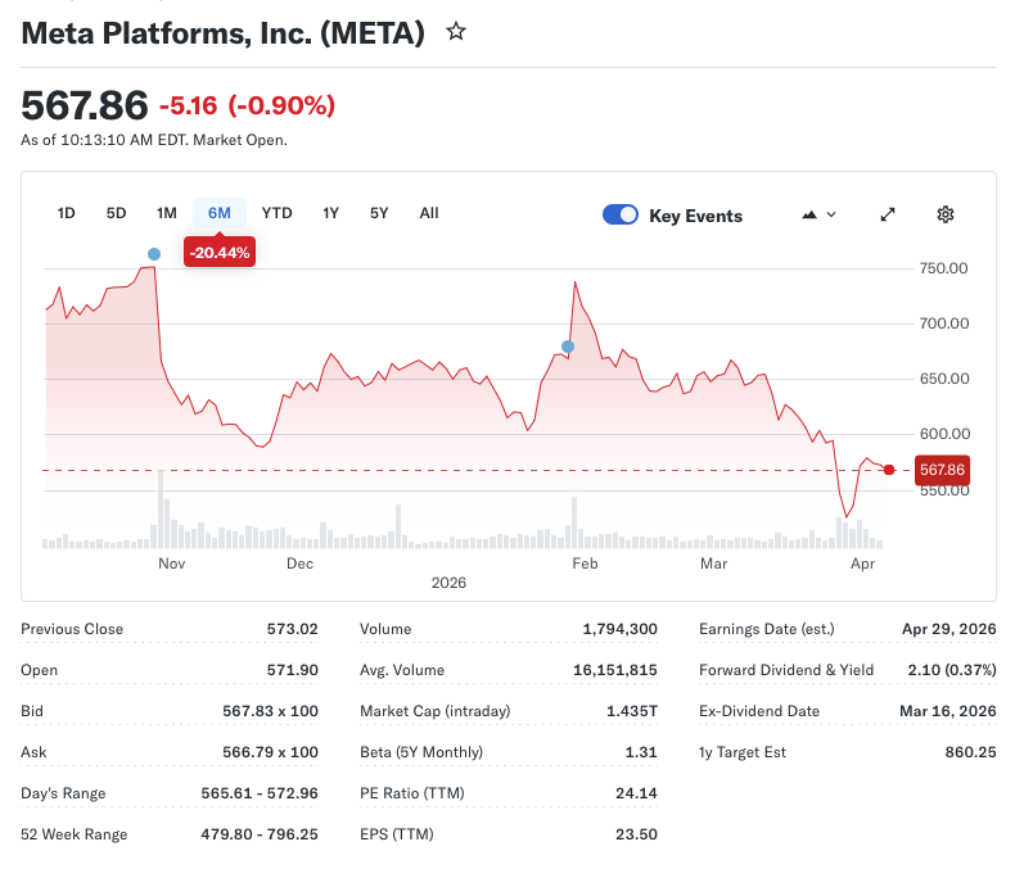Click Ex-Dividend Date Mar 16, 2026
Image resolution: width=1024 pixels, height=869 pixels.
coord(948,711)
